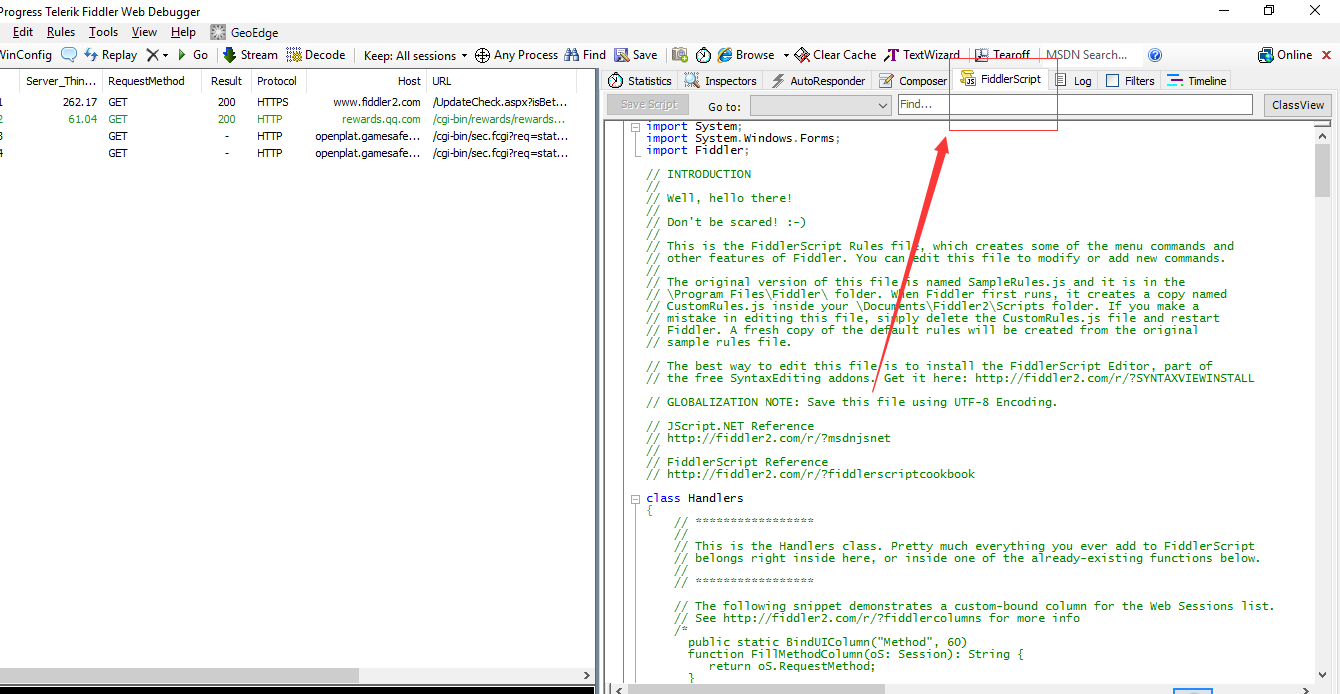1340x694 pixels.
Task: Open the Go to combo box
Action: [821, 105]
